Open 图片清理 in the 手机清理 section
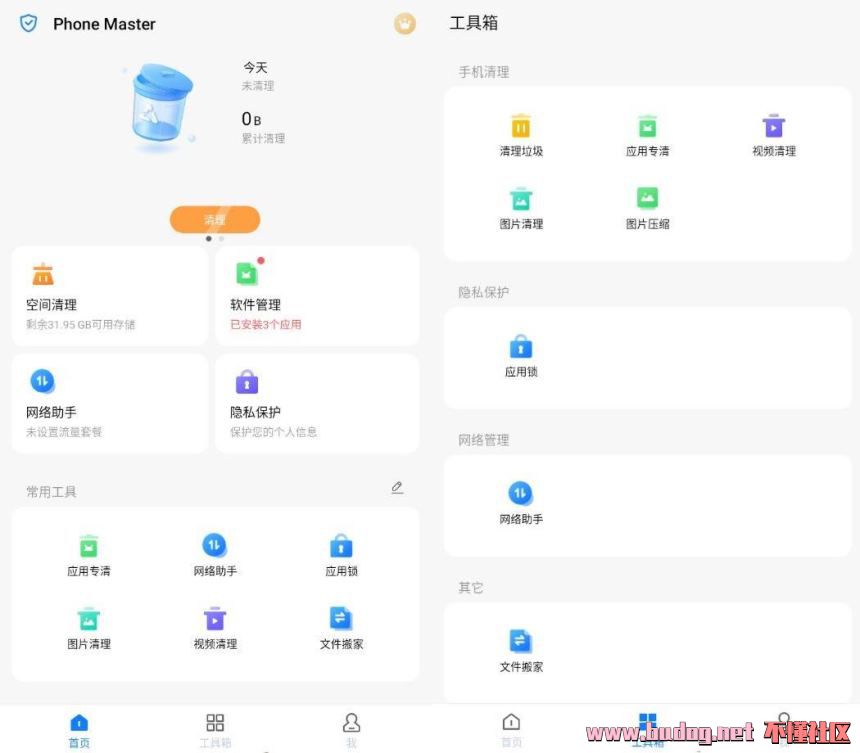Viewport: 860px width, 753px height. pos(521,207)
